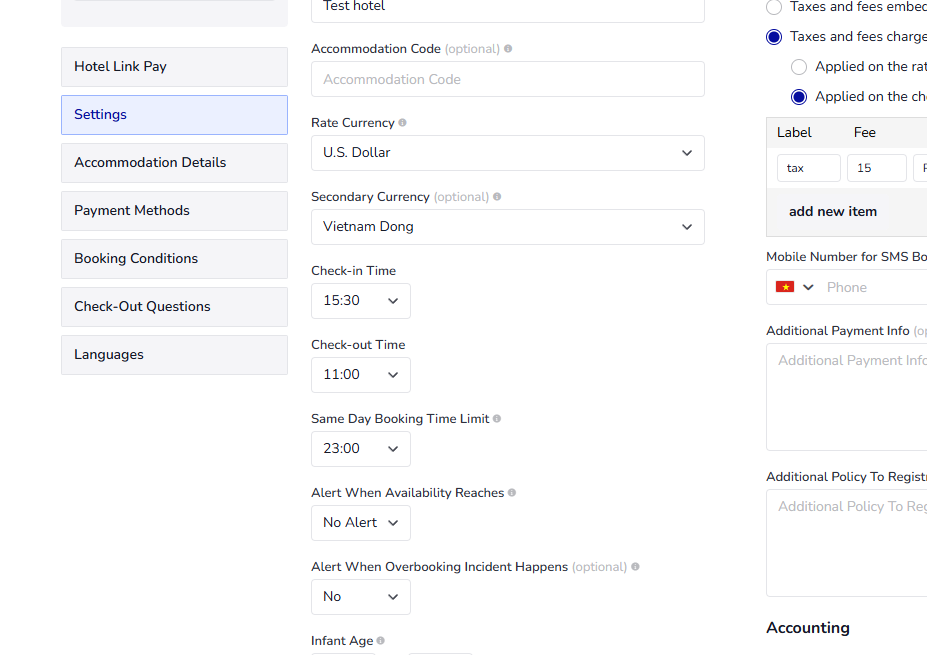Select Taxes and fees charged radio option

tap(773, 37)
